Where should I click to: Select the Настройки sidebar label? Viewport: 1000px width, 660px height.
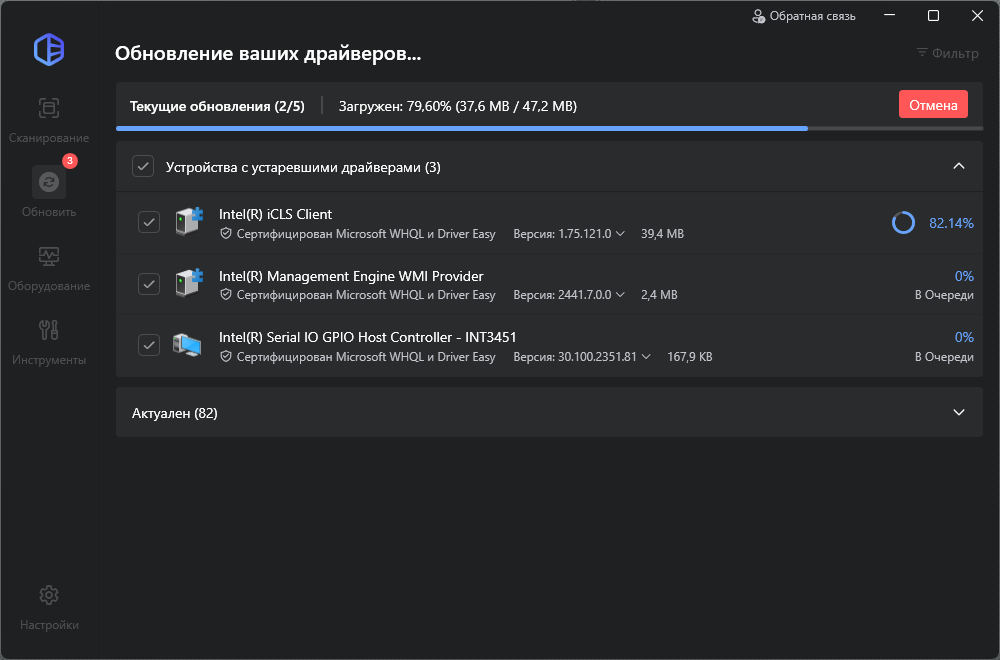click(49, 625)
